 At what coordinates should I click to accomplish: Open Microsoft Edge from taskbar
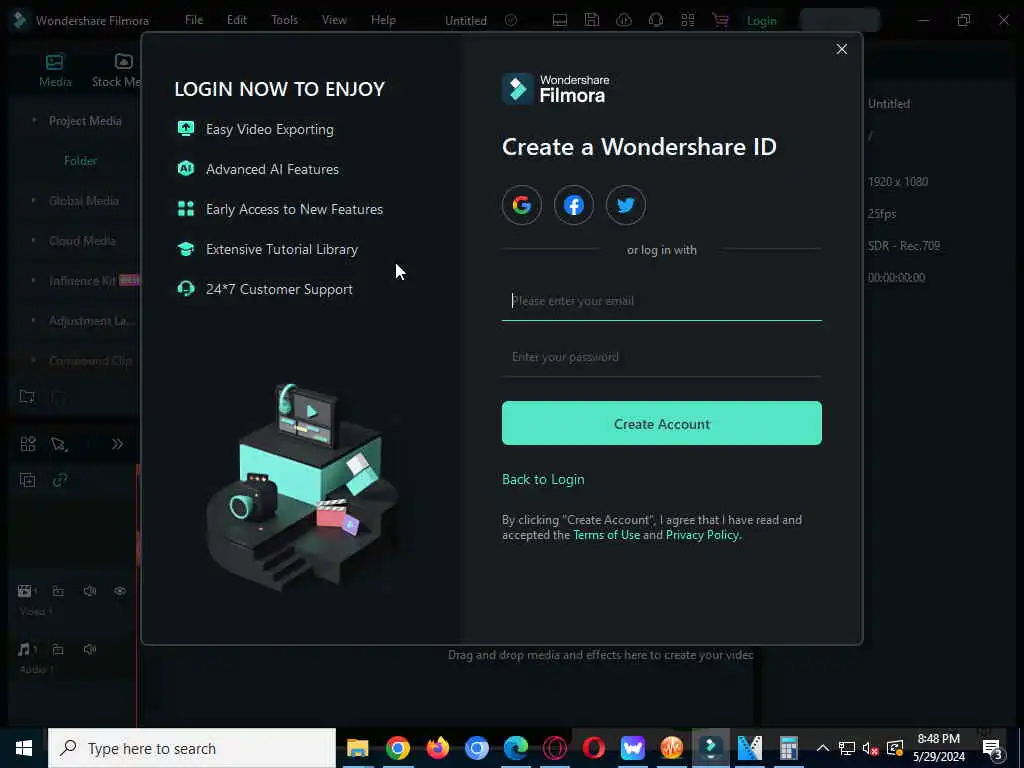pyautogui.click(x=515, y=748)
